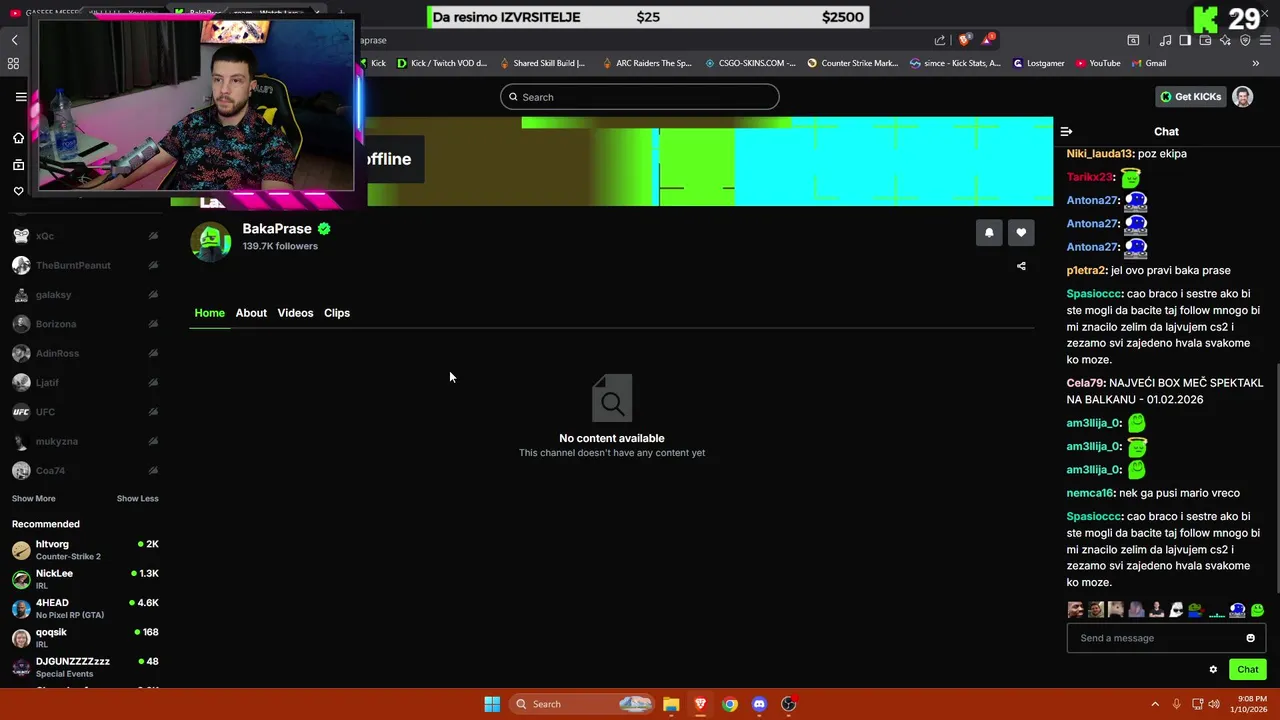Toggle hide icon for TheBurntPeanut
The height and width of the screenshot is (720, 1280).
click(x=153, y=265)
